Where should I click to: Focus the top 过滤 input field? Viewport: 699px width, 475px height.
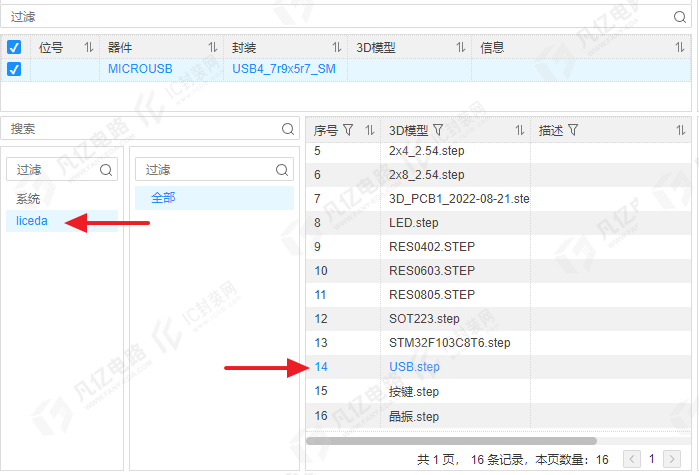[x=345, y=17]
